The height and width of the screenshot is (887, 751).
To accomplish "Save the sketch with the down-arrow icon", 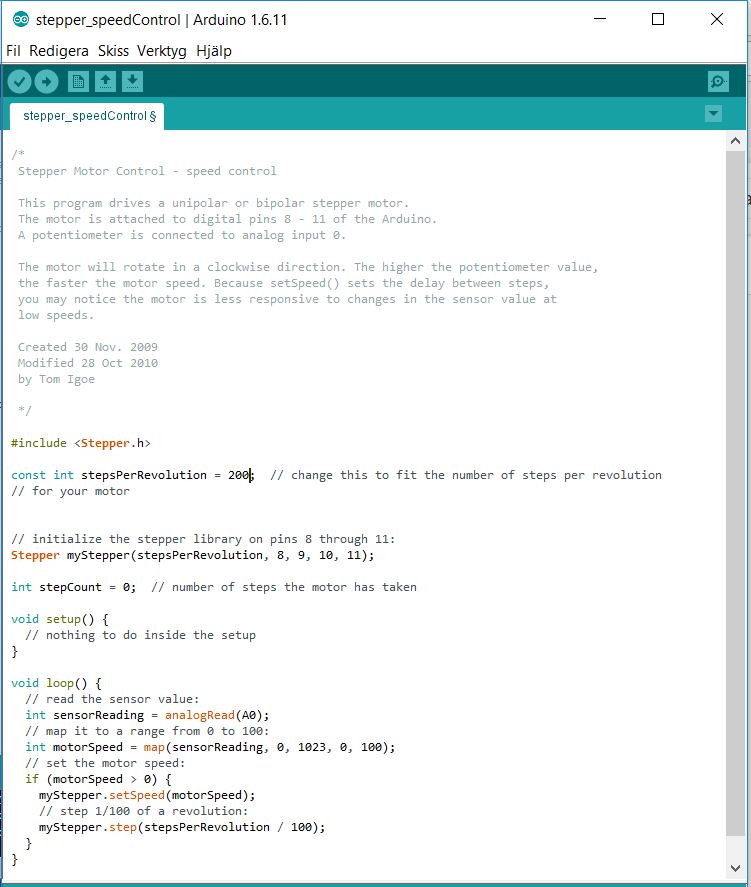I will [132, 82].
